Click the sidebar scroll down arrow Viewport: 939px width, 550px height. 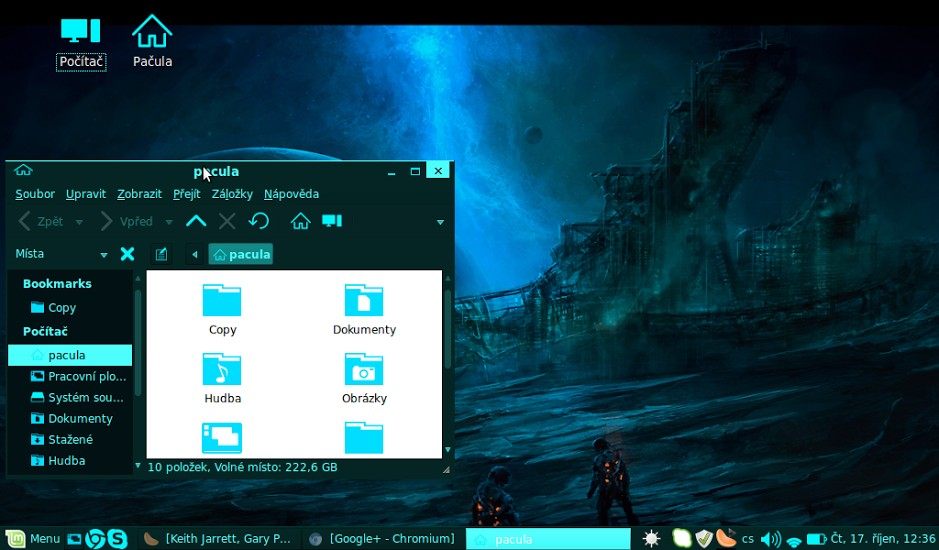pyautogui.click(x=138, y=465)
